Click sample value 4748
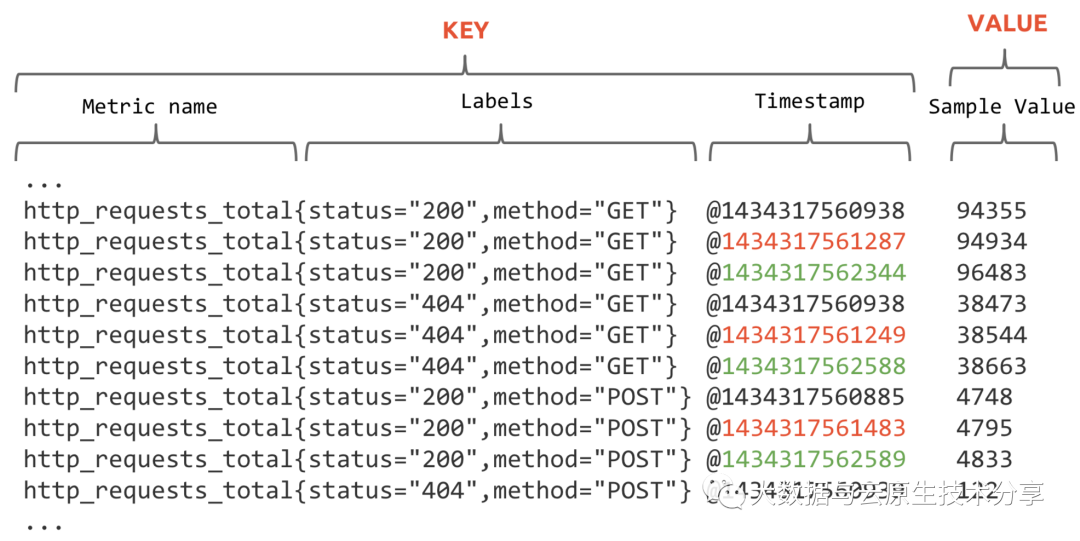The height and width of the screenshot is (541, 1080). coord(984,397)
